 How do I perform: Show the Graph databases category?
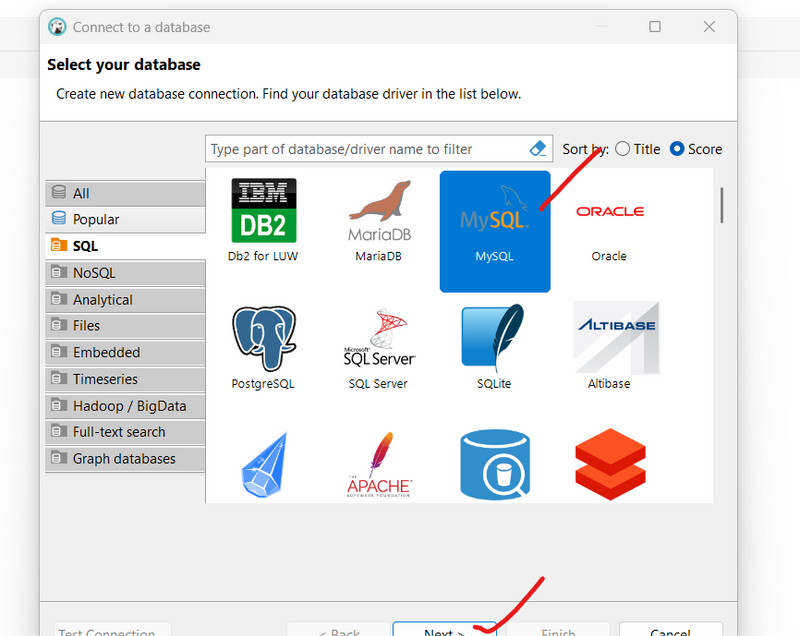[125, 459]
